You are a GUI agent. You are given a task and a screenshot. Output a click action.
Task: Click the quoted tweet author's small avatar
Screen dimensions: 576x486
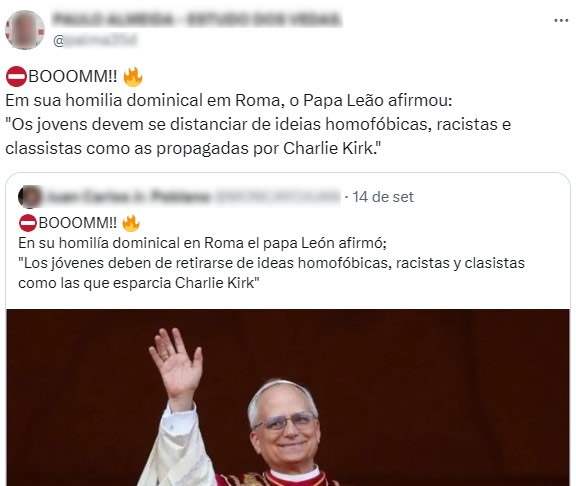point(29,197)
